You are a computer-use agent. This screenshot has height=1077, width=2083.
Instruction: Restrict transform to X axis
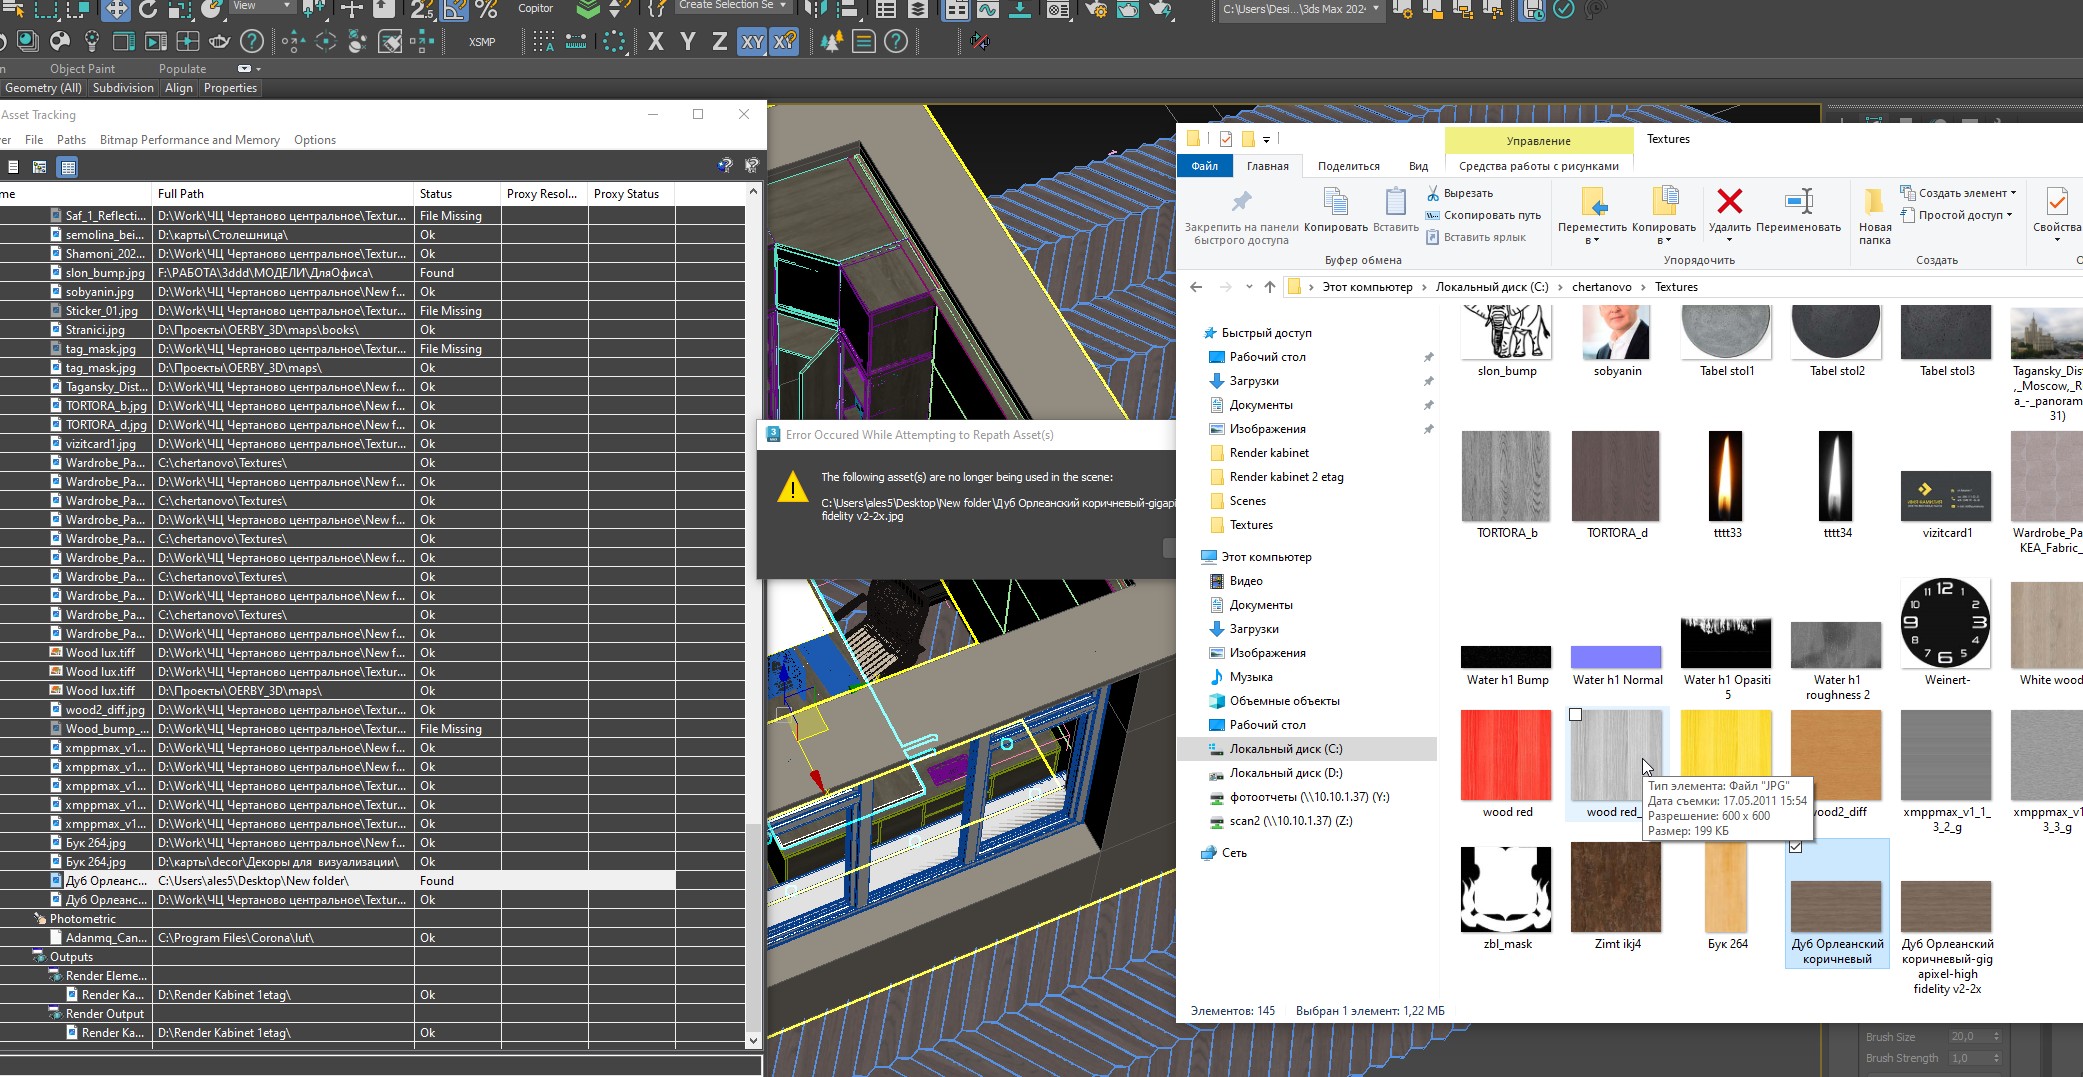tap(656, 42)
